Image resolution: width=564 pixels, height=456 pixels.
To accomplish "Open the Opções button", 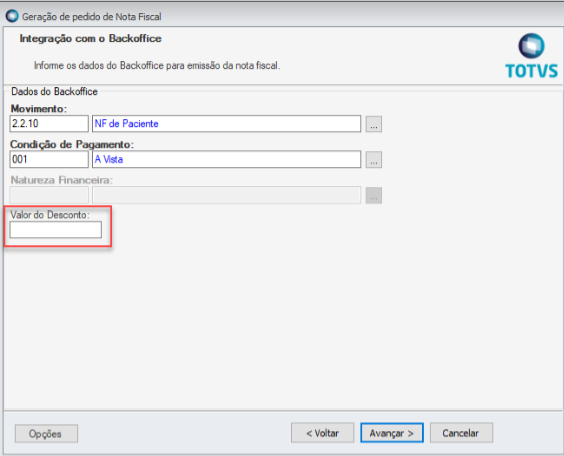I will [46, 433].
